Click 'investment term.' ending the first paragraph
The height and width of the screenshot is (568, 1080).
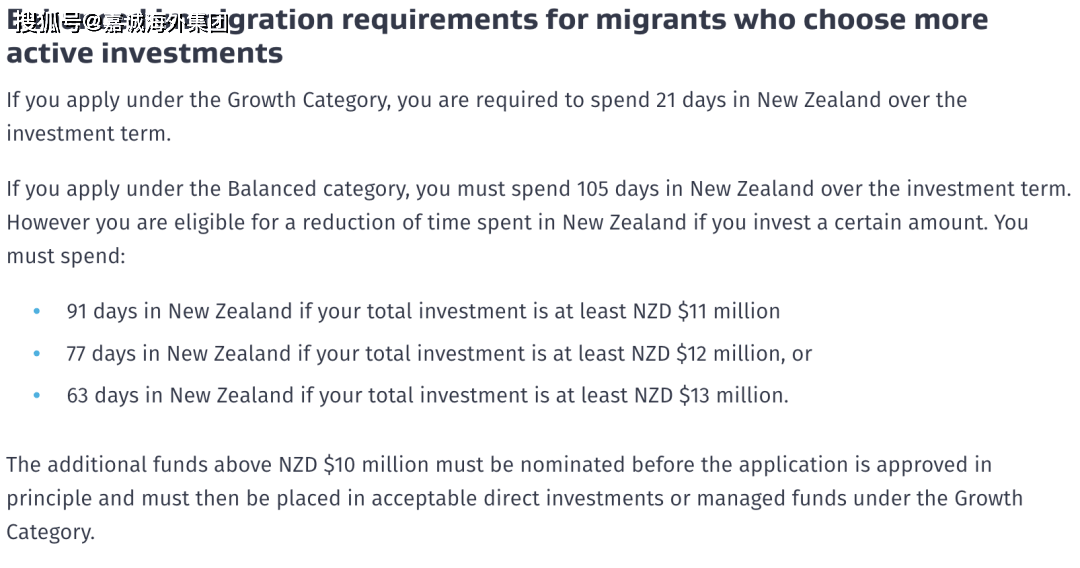click(x=88, y=134)
